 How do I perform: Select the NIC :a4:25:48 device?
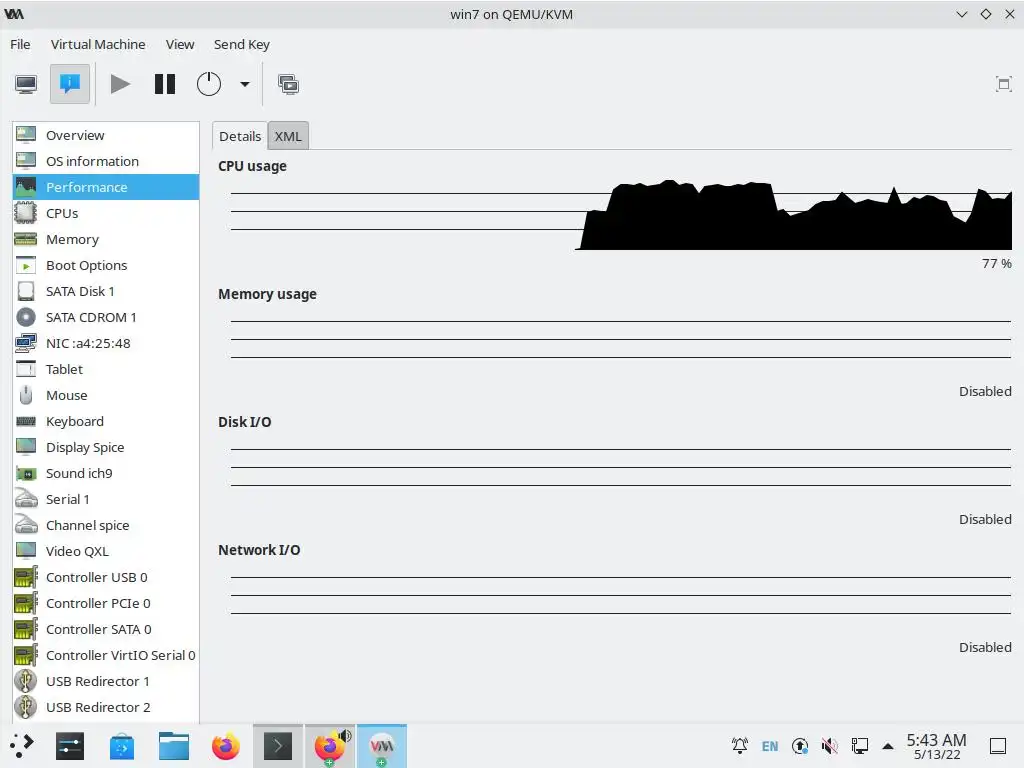point(106,344)
